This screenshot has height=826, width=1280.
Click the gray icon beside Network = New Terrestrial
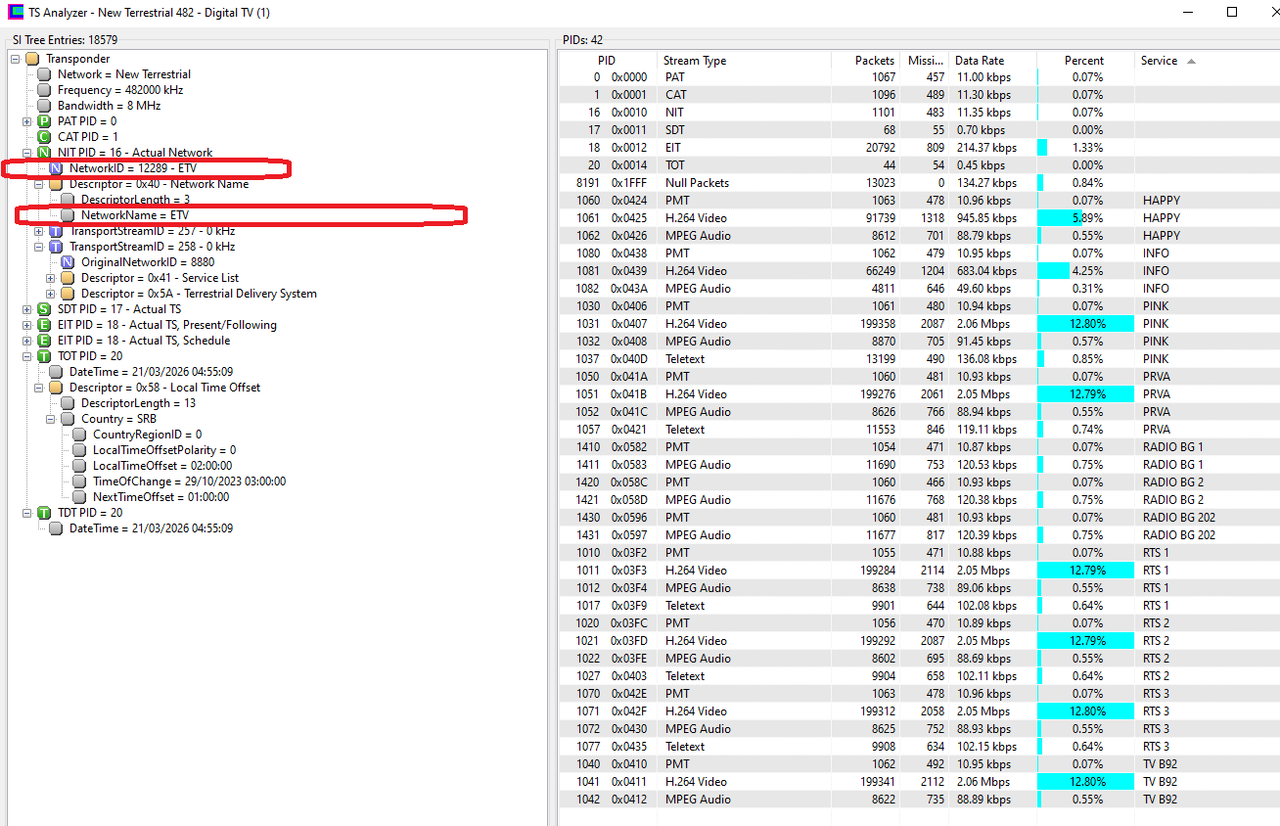click(x=44, y=74)
